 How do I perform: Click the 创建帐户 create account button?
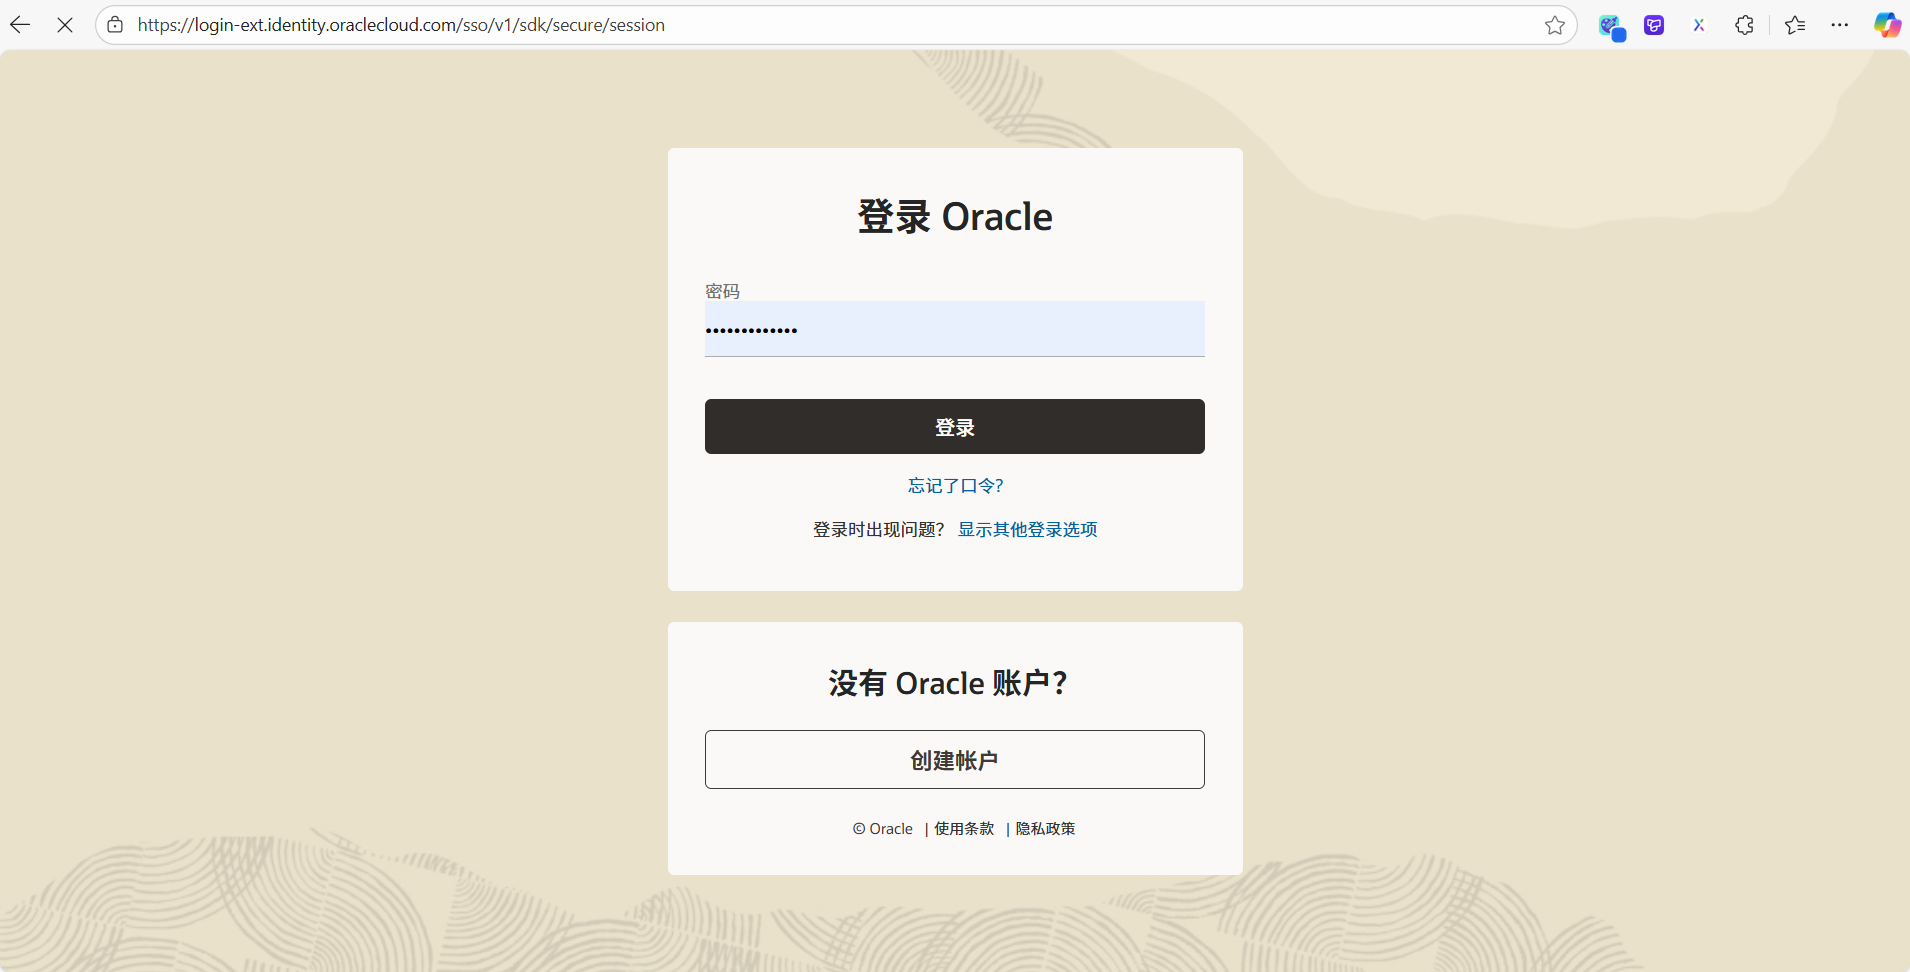coord(954,760)
